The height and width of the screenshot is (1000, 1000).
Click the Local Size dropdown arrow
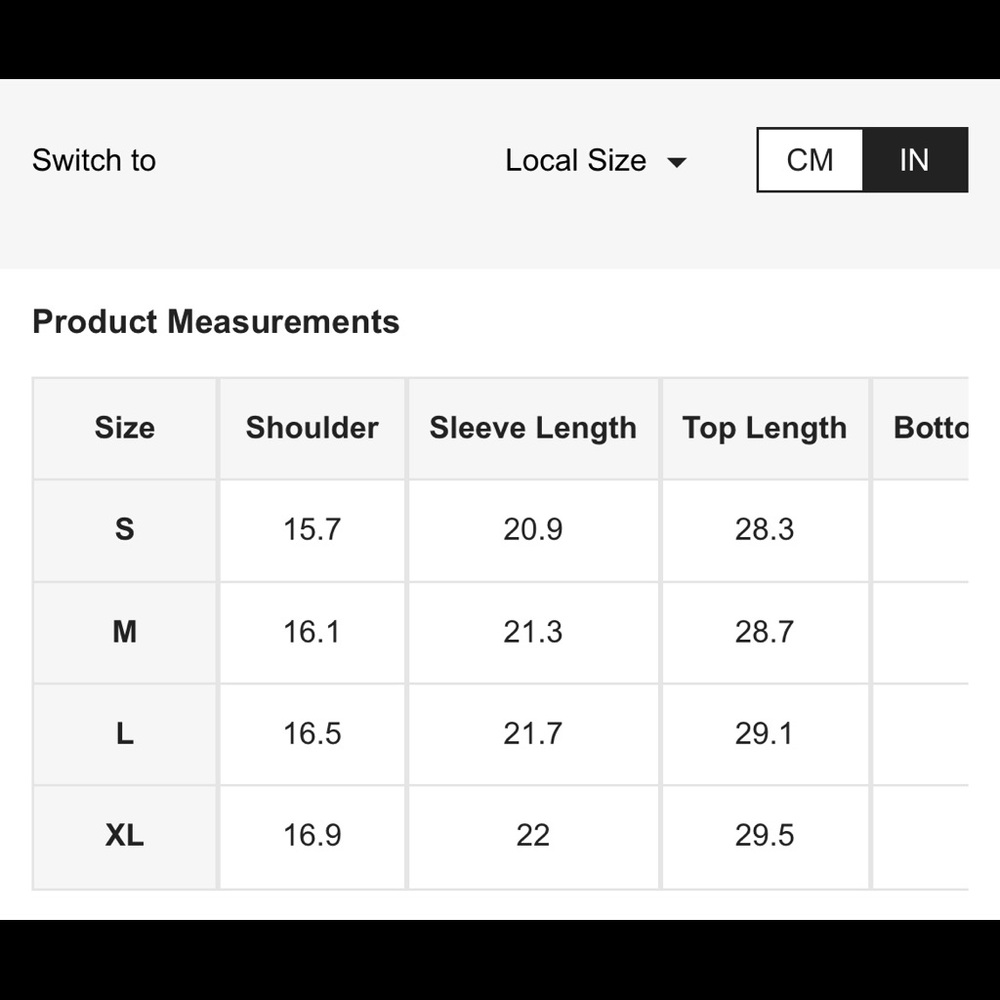[x=677, y=162]
